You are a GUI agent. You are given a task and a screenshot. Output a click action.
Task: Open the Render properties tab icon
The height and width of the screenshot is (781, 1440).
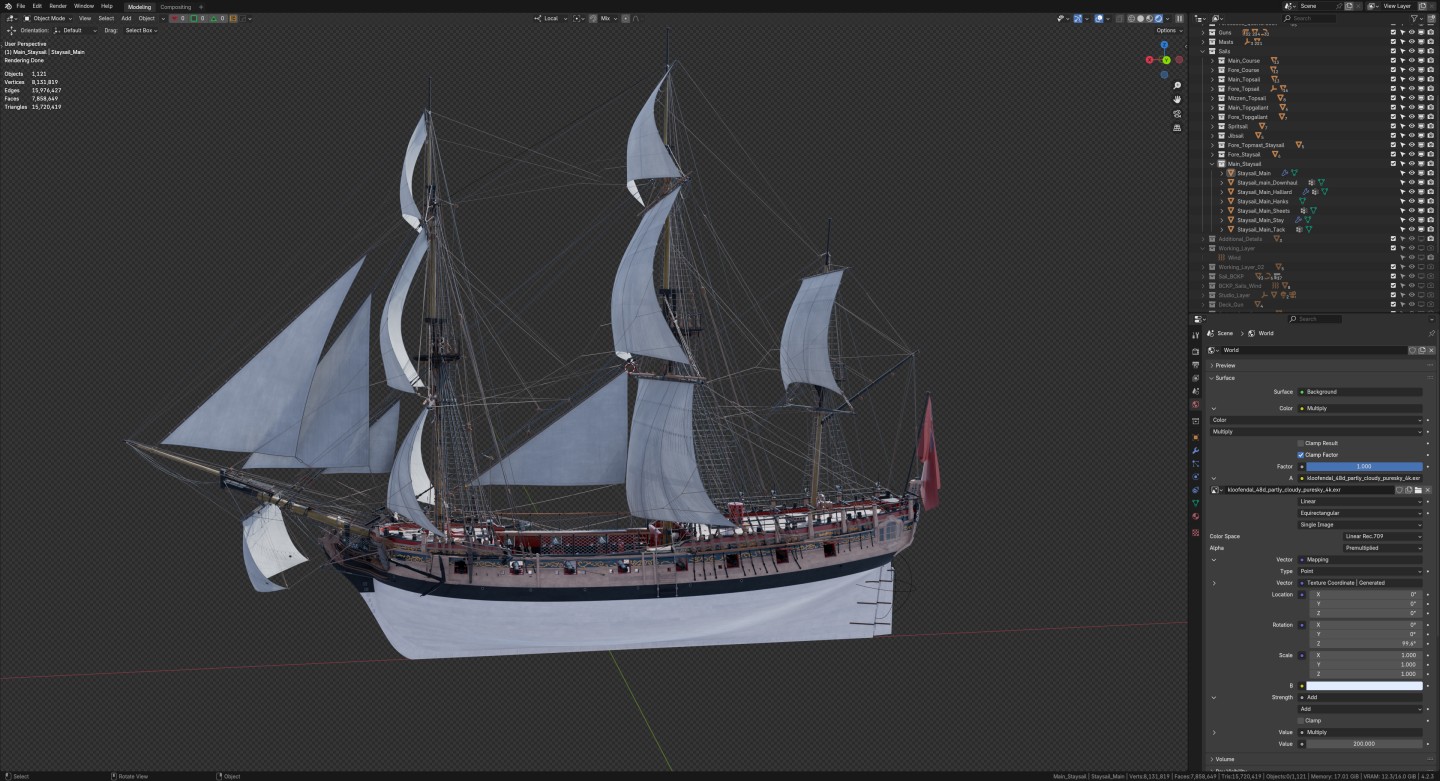pyautogui.click(x=1195, y=352)
